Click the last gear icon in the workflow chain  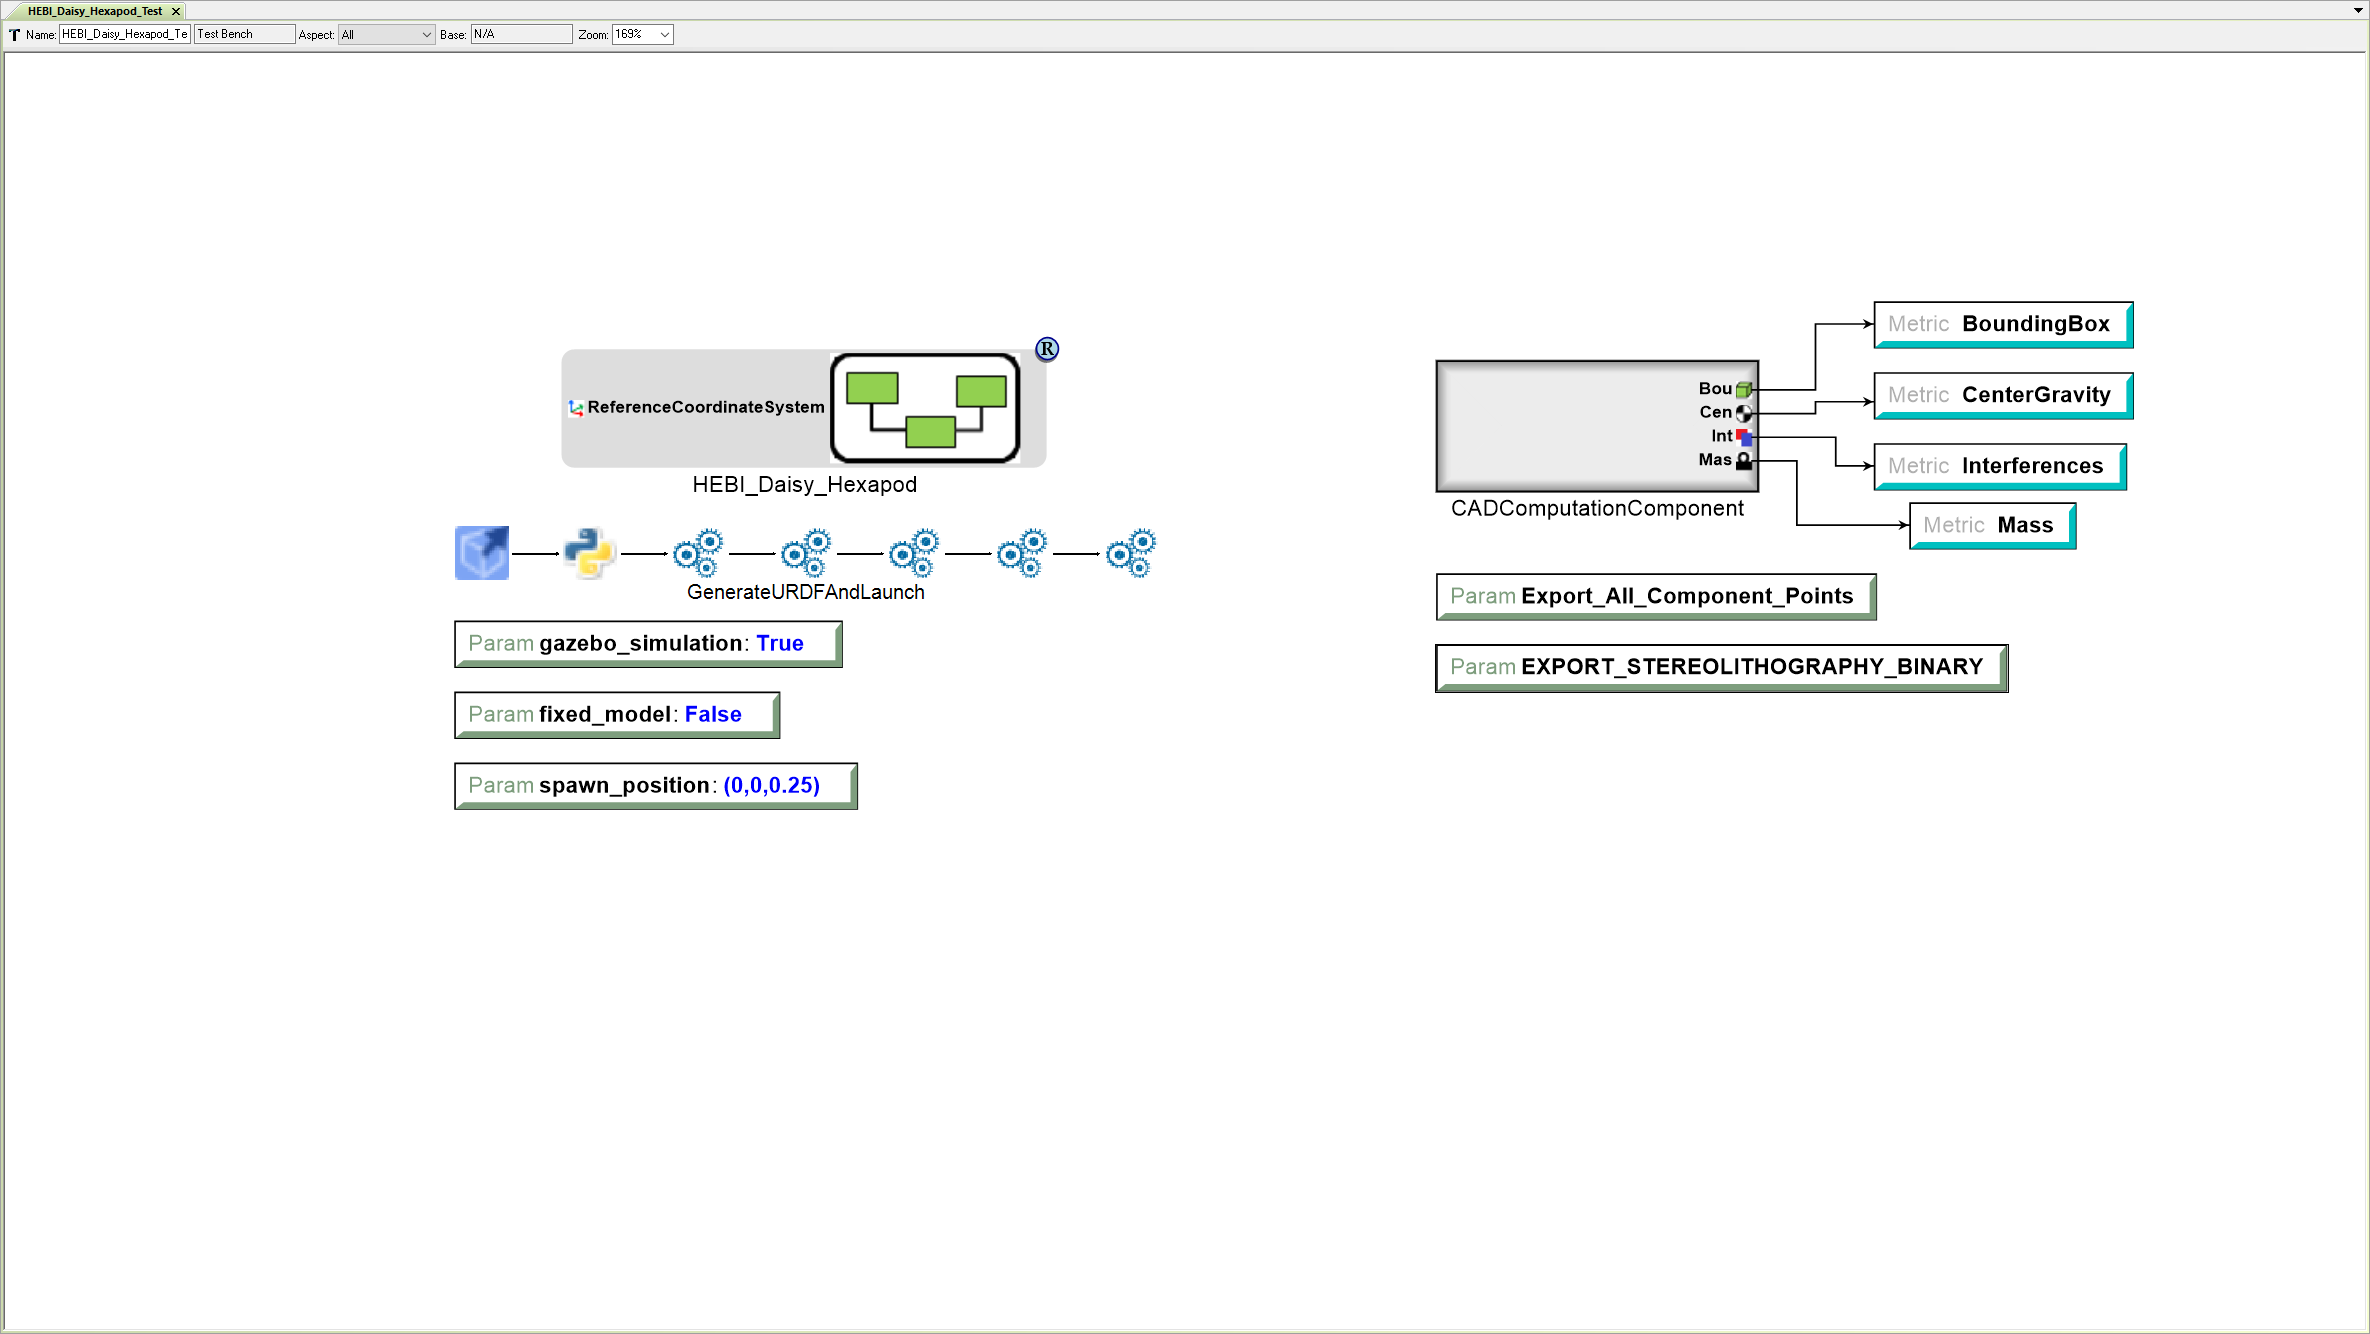(x=1129, y=552)
